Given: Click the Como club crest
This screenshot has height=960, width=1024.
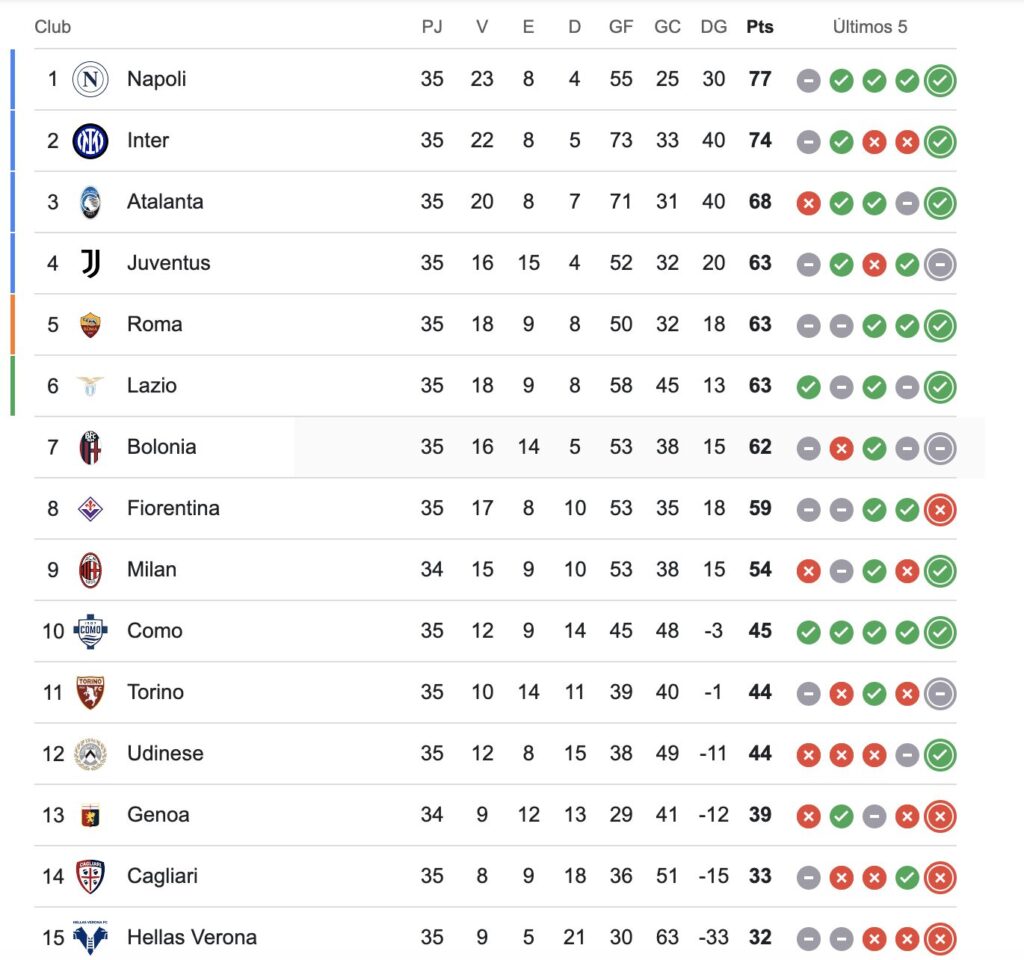Looking at the screenshot, I should click(90, 632).
